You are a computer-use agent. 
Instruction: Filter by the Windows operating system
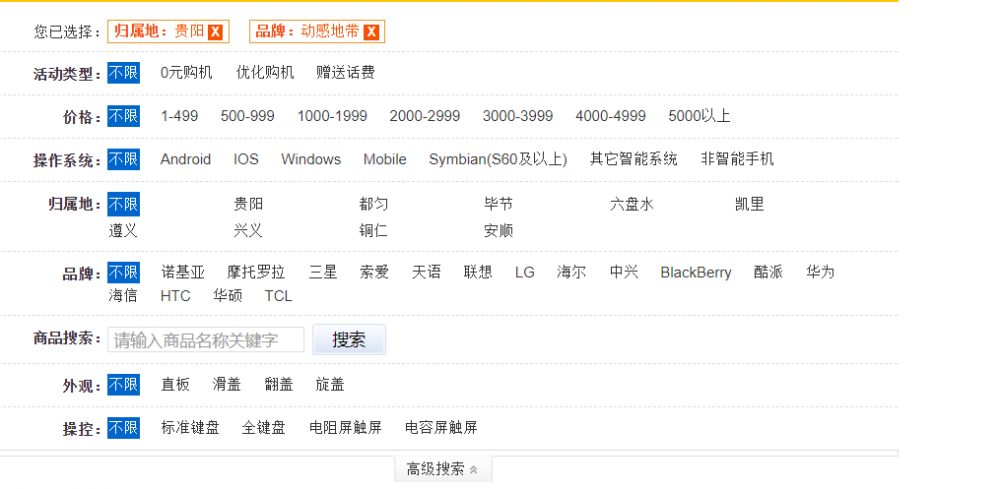(311, 159)
